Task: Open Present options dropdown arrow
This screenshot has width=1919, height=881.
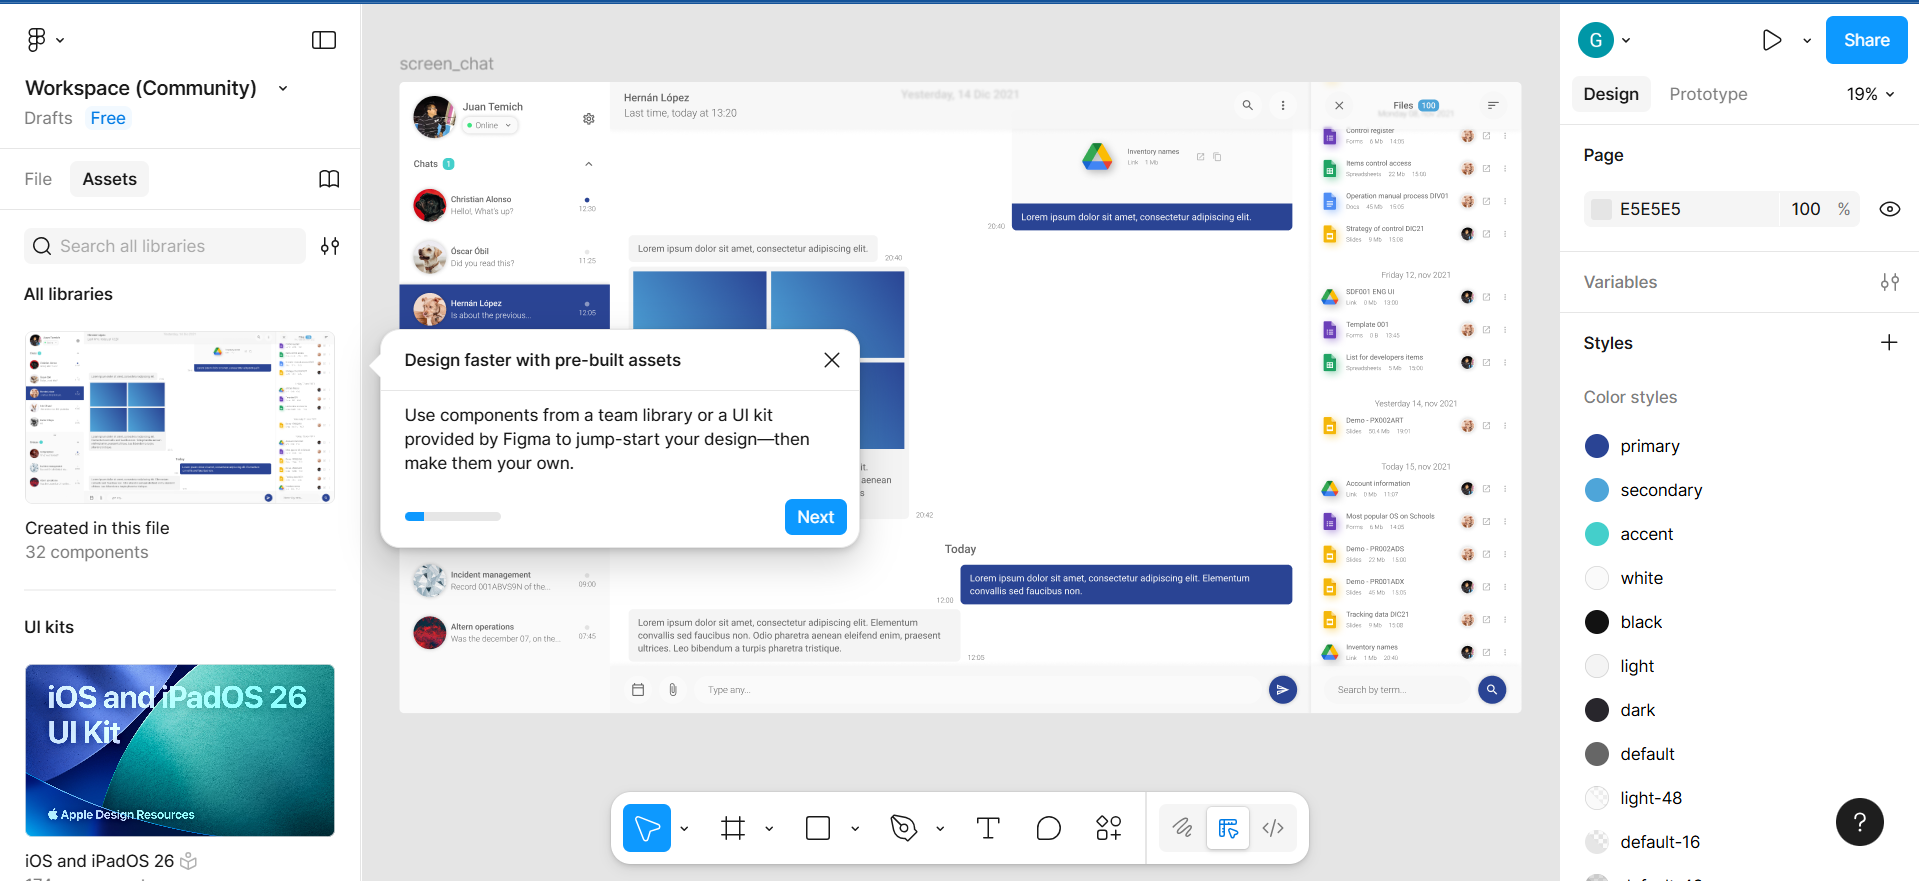Action: pos(1807,40)
